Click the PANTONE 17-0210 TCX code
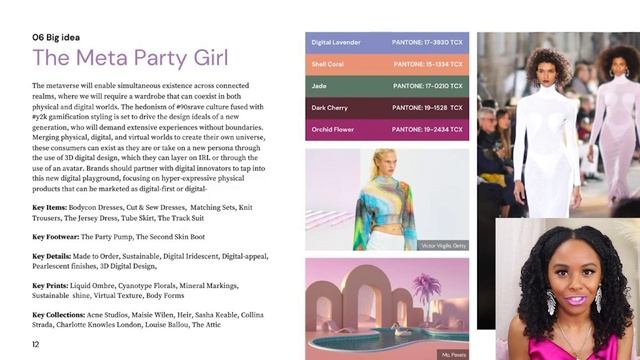This screenshot has height=360, width=640. coord(428,86)
